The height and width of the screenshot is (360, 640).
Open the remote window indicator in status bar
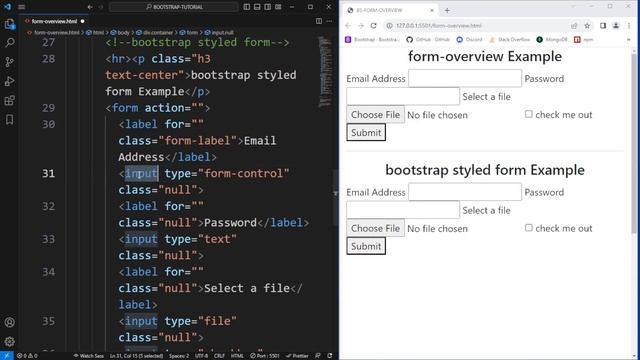pos(7,356)
